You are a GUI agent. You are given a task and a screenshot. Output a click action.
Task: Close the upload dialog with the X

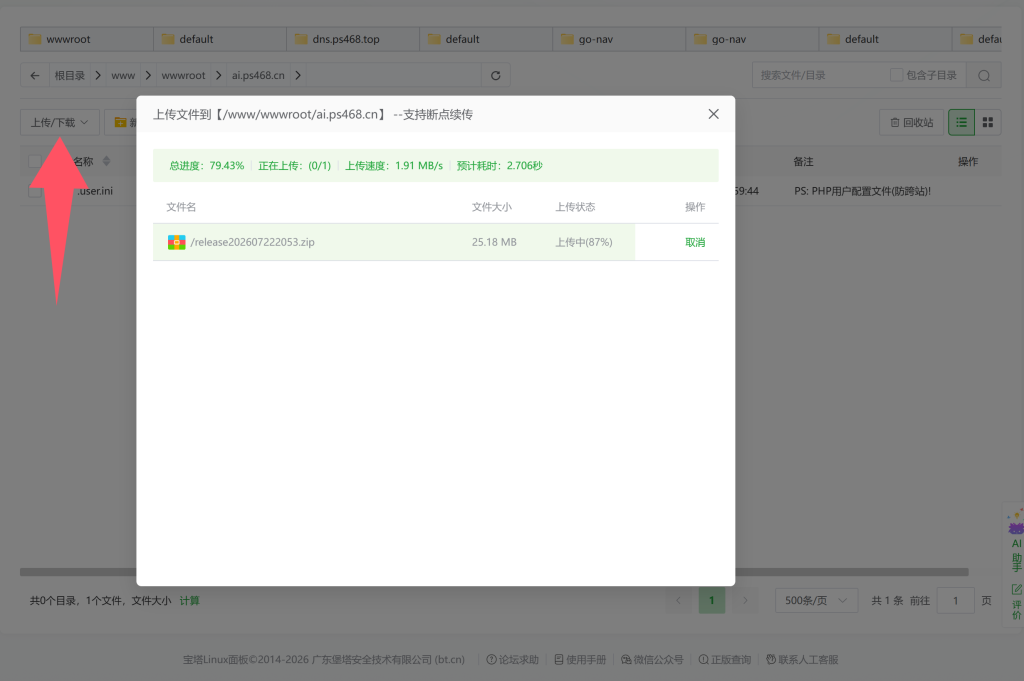713,114
